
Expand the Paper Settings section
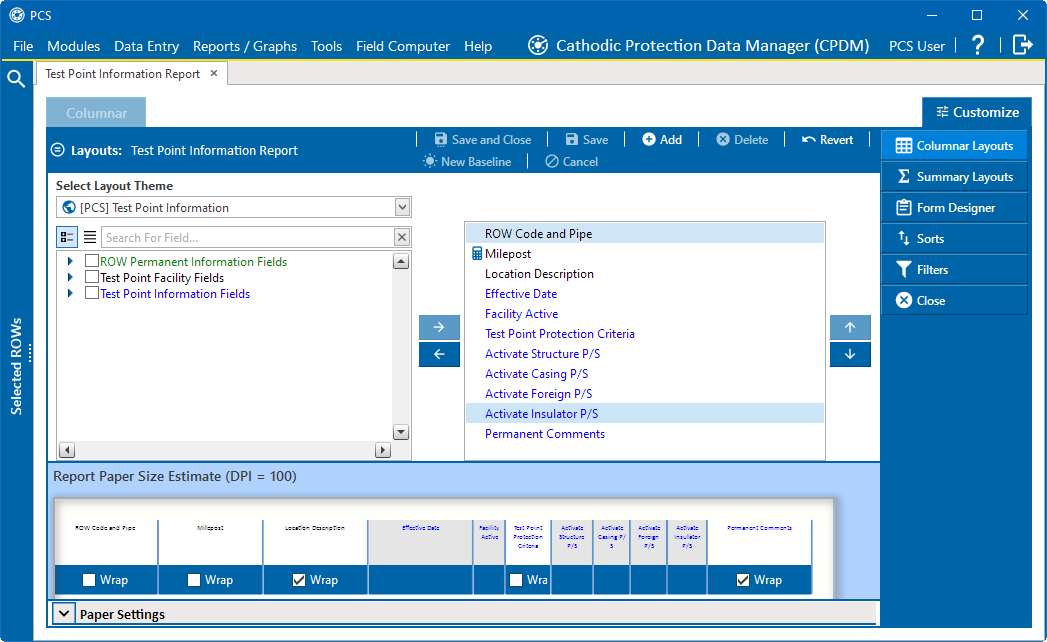tap(64, 613)
